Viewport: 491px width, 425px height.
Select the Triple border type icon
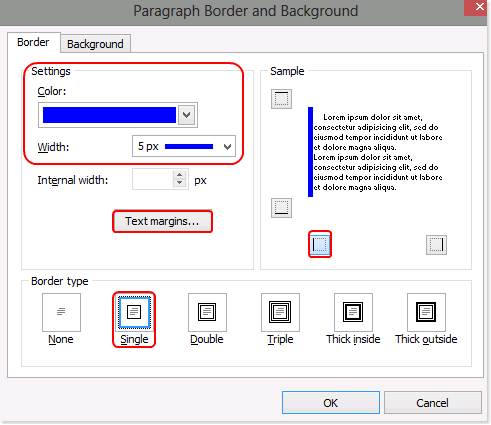[x=280, y=312]
